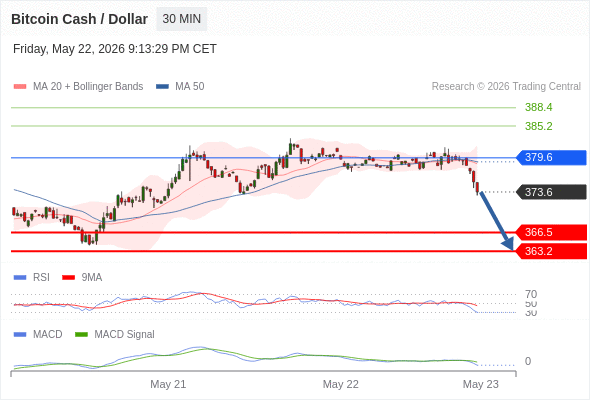Click the MACD Signal green legend marker
The height and width of the screenshot is (400, 590).
tap(81, 335)
